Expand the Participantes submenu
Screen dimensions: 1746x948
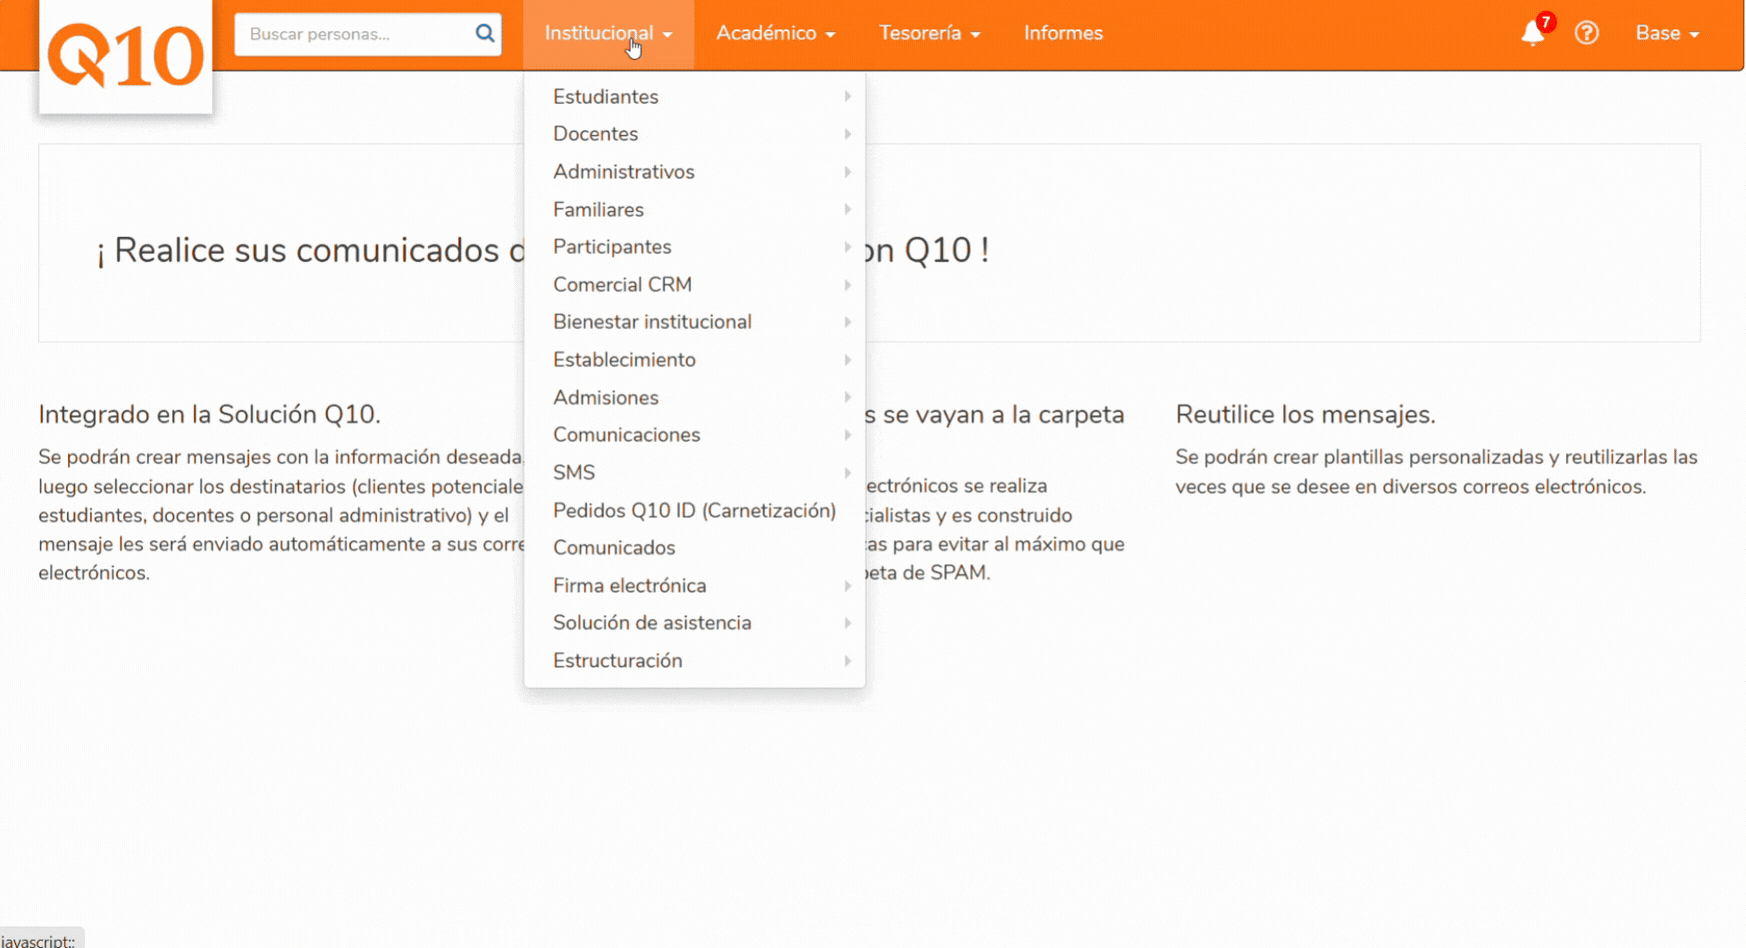point(694,247)
